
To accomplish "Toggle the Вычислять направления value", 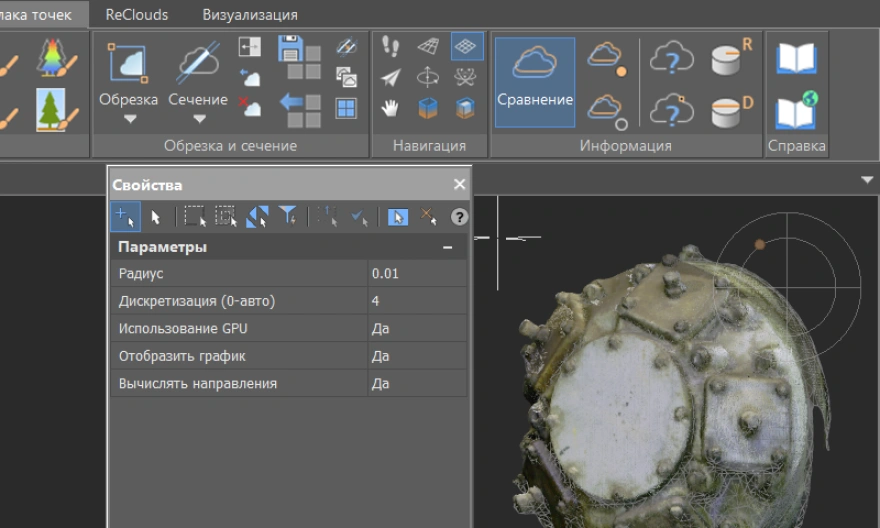I will pyautogui.click(x=417, y=383).
